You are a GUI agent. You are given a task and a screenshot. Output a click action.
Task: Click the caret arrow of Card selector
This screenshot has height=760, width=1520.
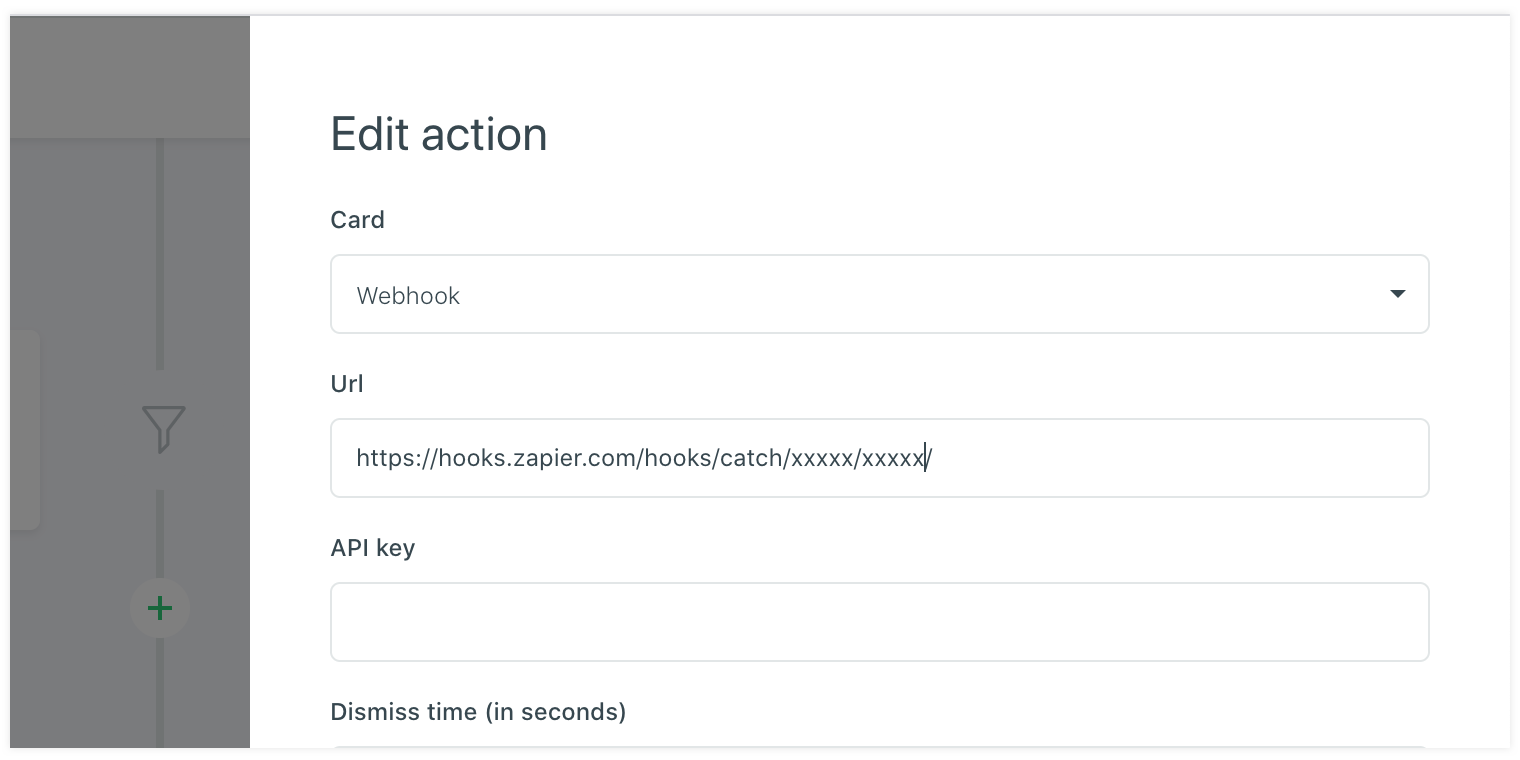pos(1397,294)
